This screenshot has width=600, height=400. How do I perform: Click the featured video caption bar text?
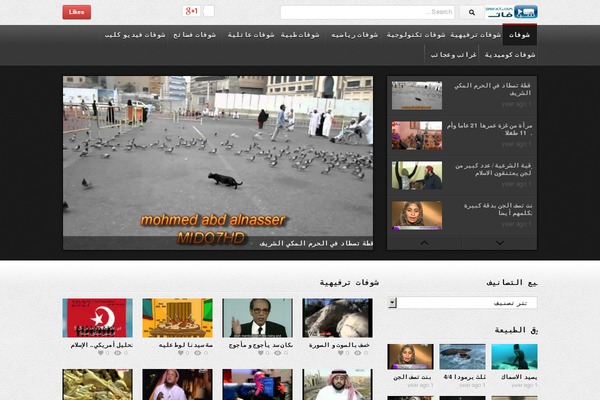point(316,243)
